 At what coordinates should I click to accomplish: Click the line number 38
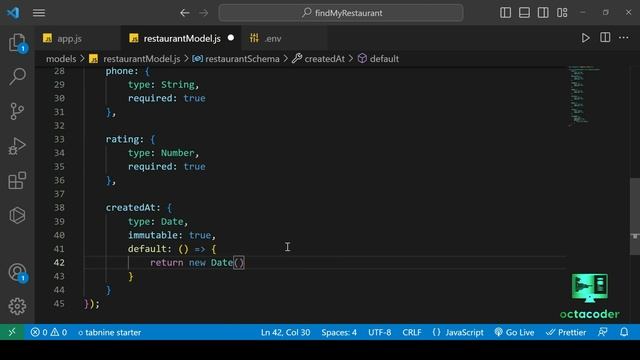pos(59,208)
